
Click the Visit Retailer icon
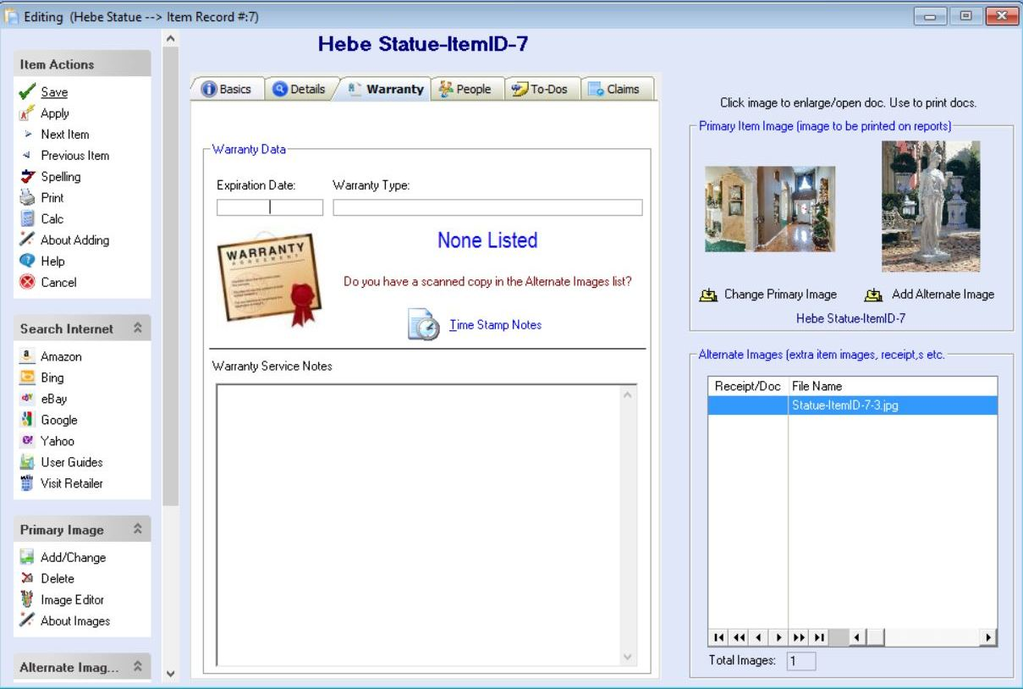[x=27, y=483]
